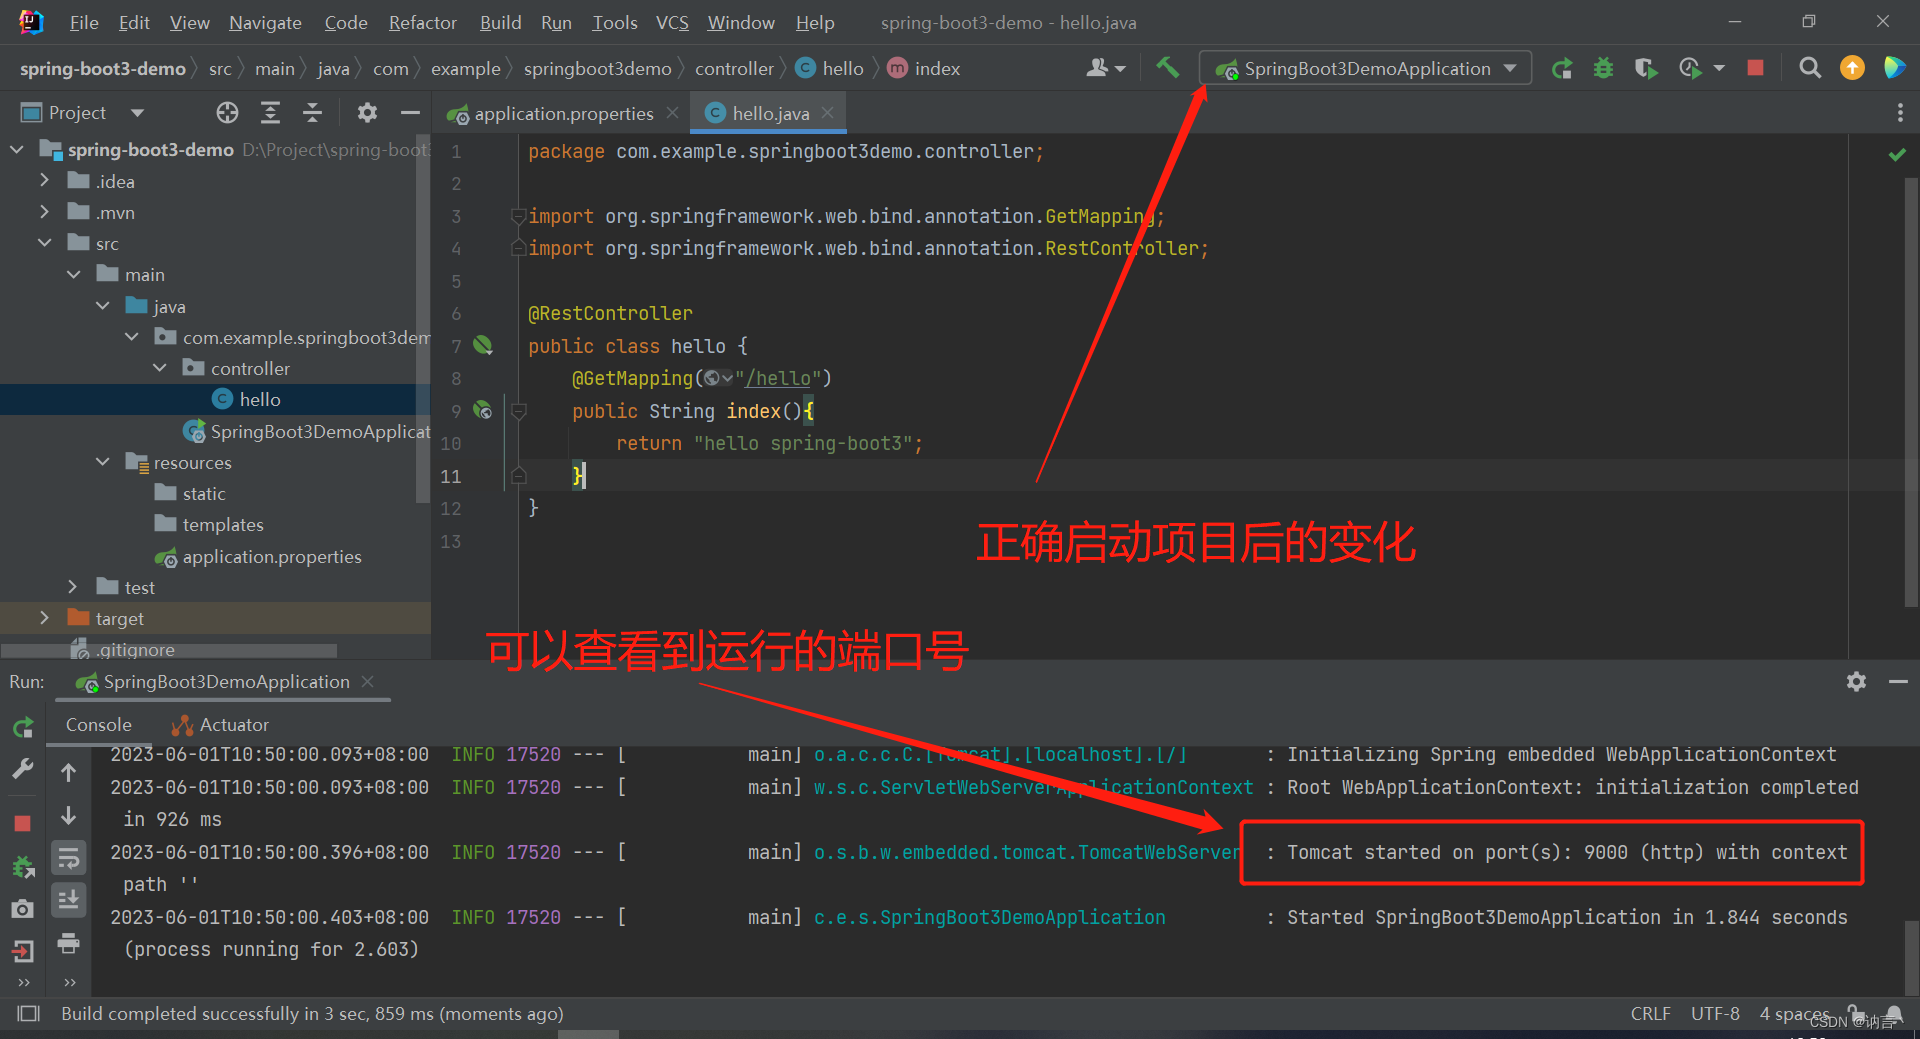The image size is (1920, 1039).
Task: Open the Build menu
Action: 500,22
